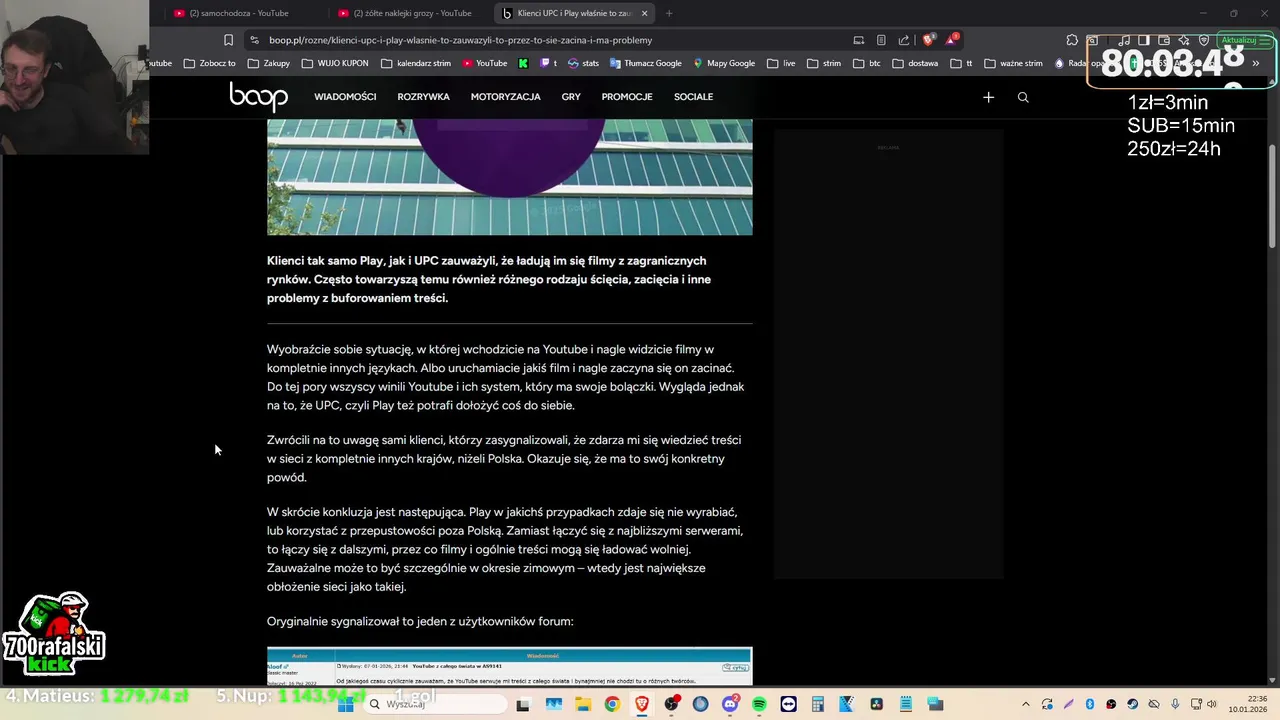Open boop site logo homepage

click(258, 96)
